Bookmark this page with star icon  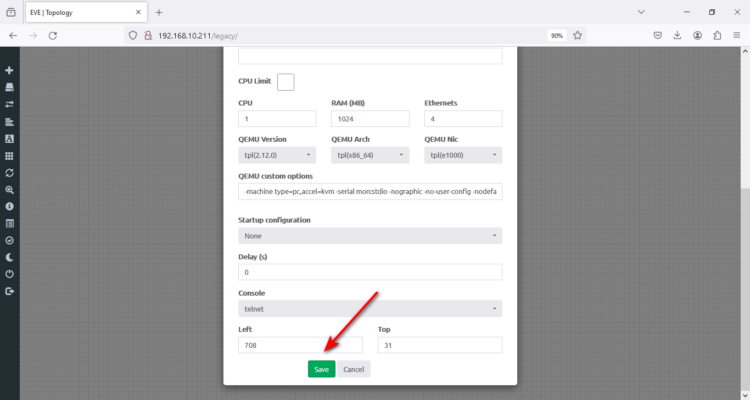click(x=577, y=35)
